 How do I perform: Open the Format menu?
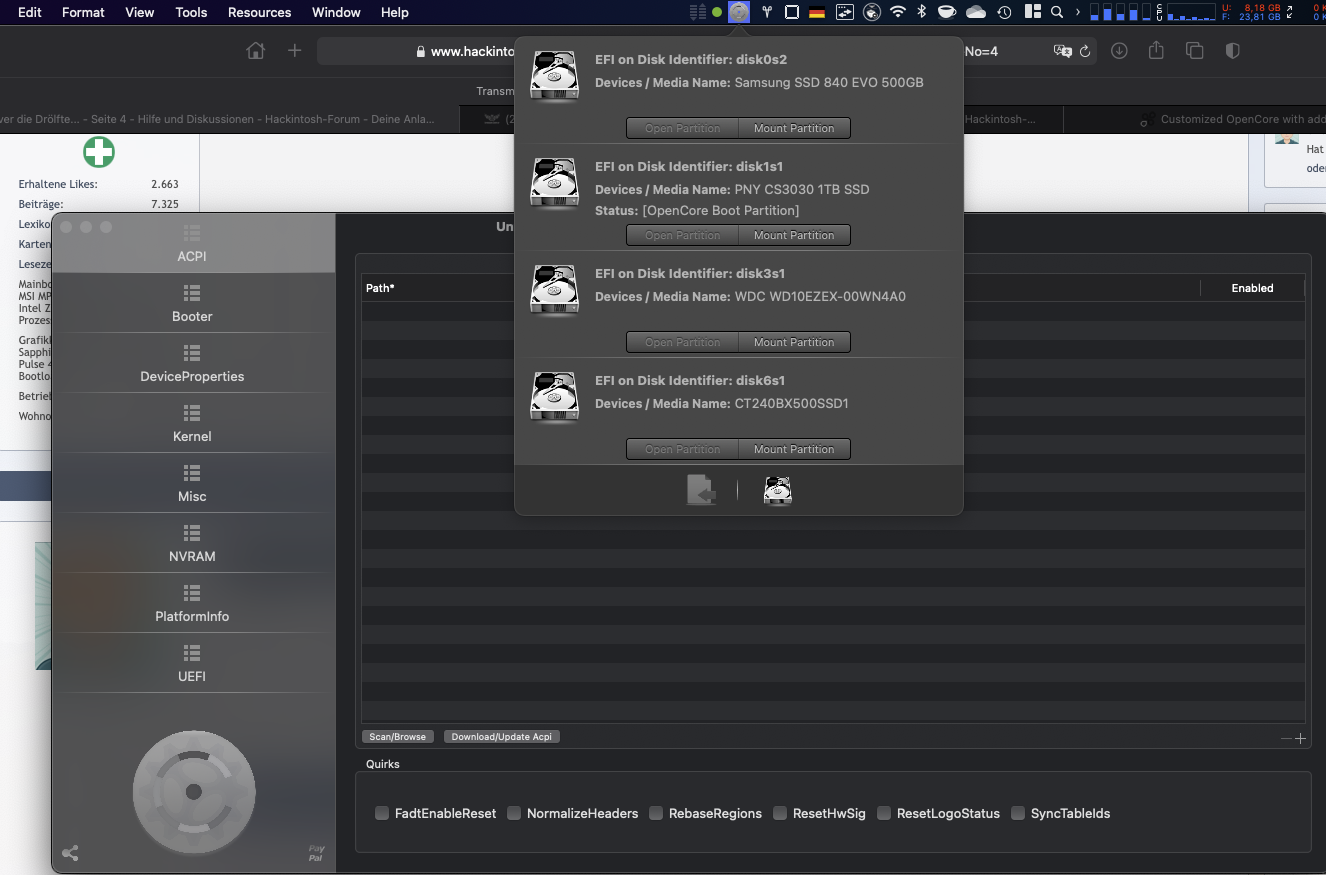[83, 12]
